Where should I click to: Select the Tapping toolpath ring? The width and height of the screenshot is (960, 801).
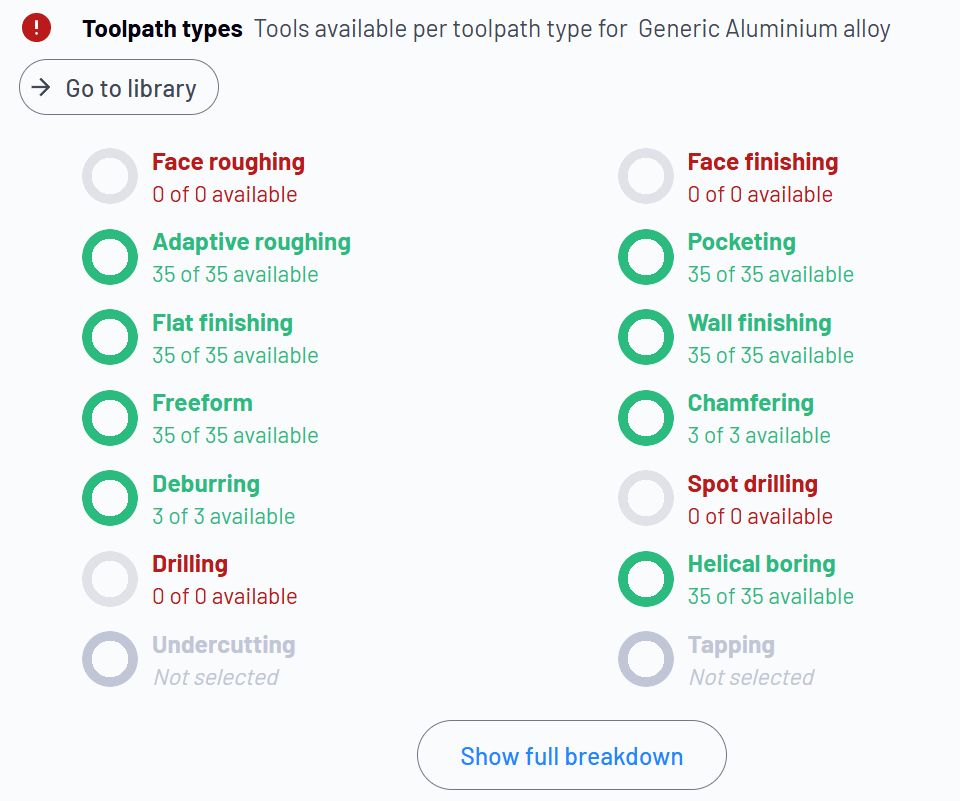(x=646, y=660)
